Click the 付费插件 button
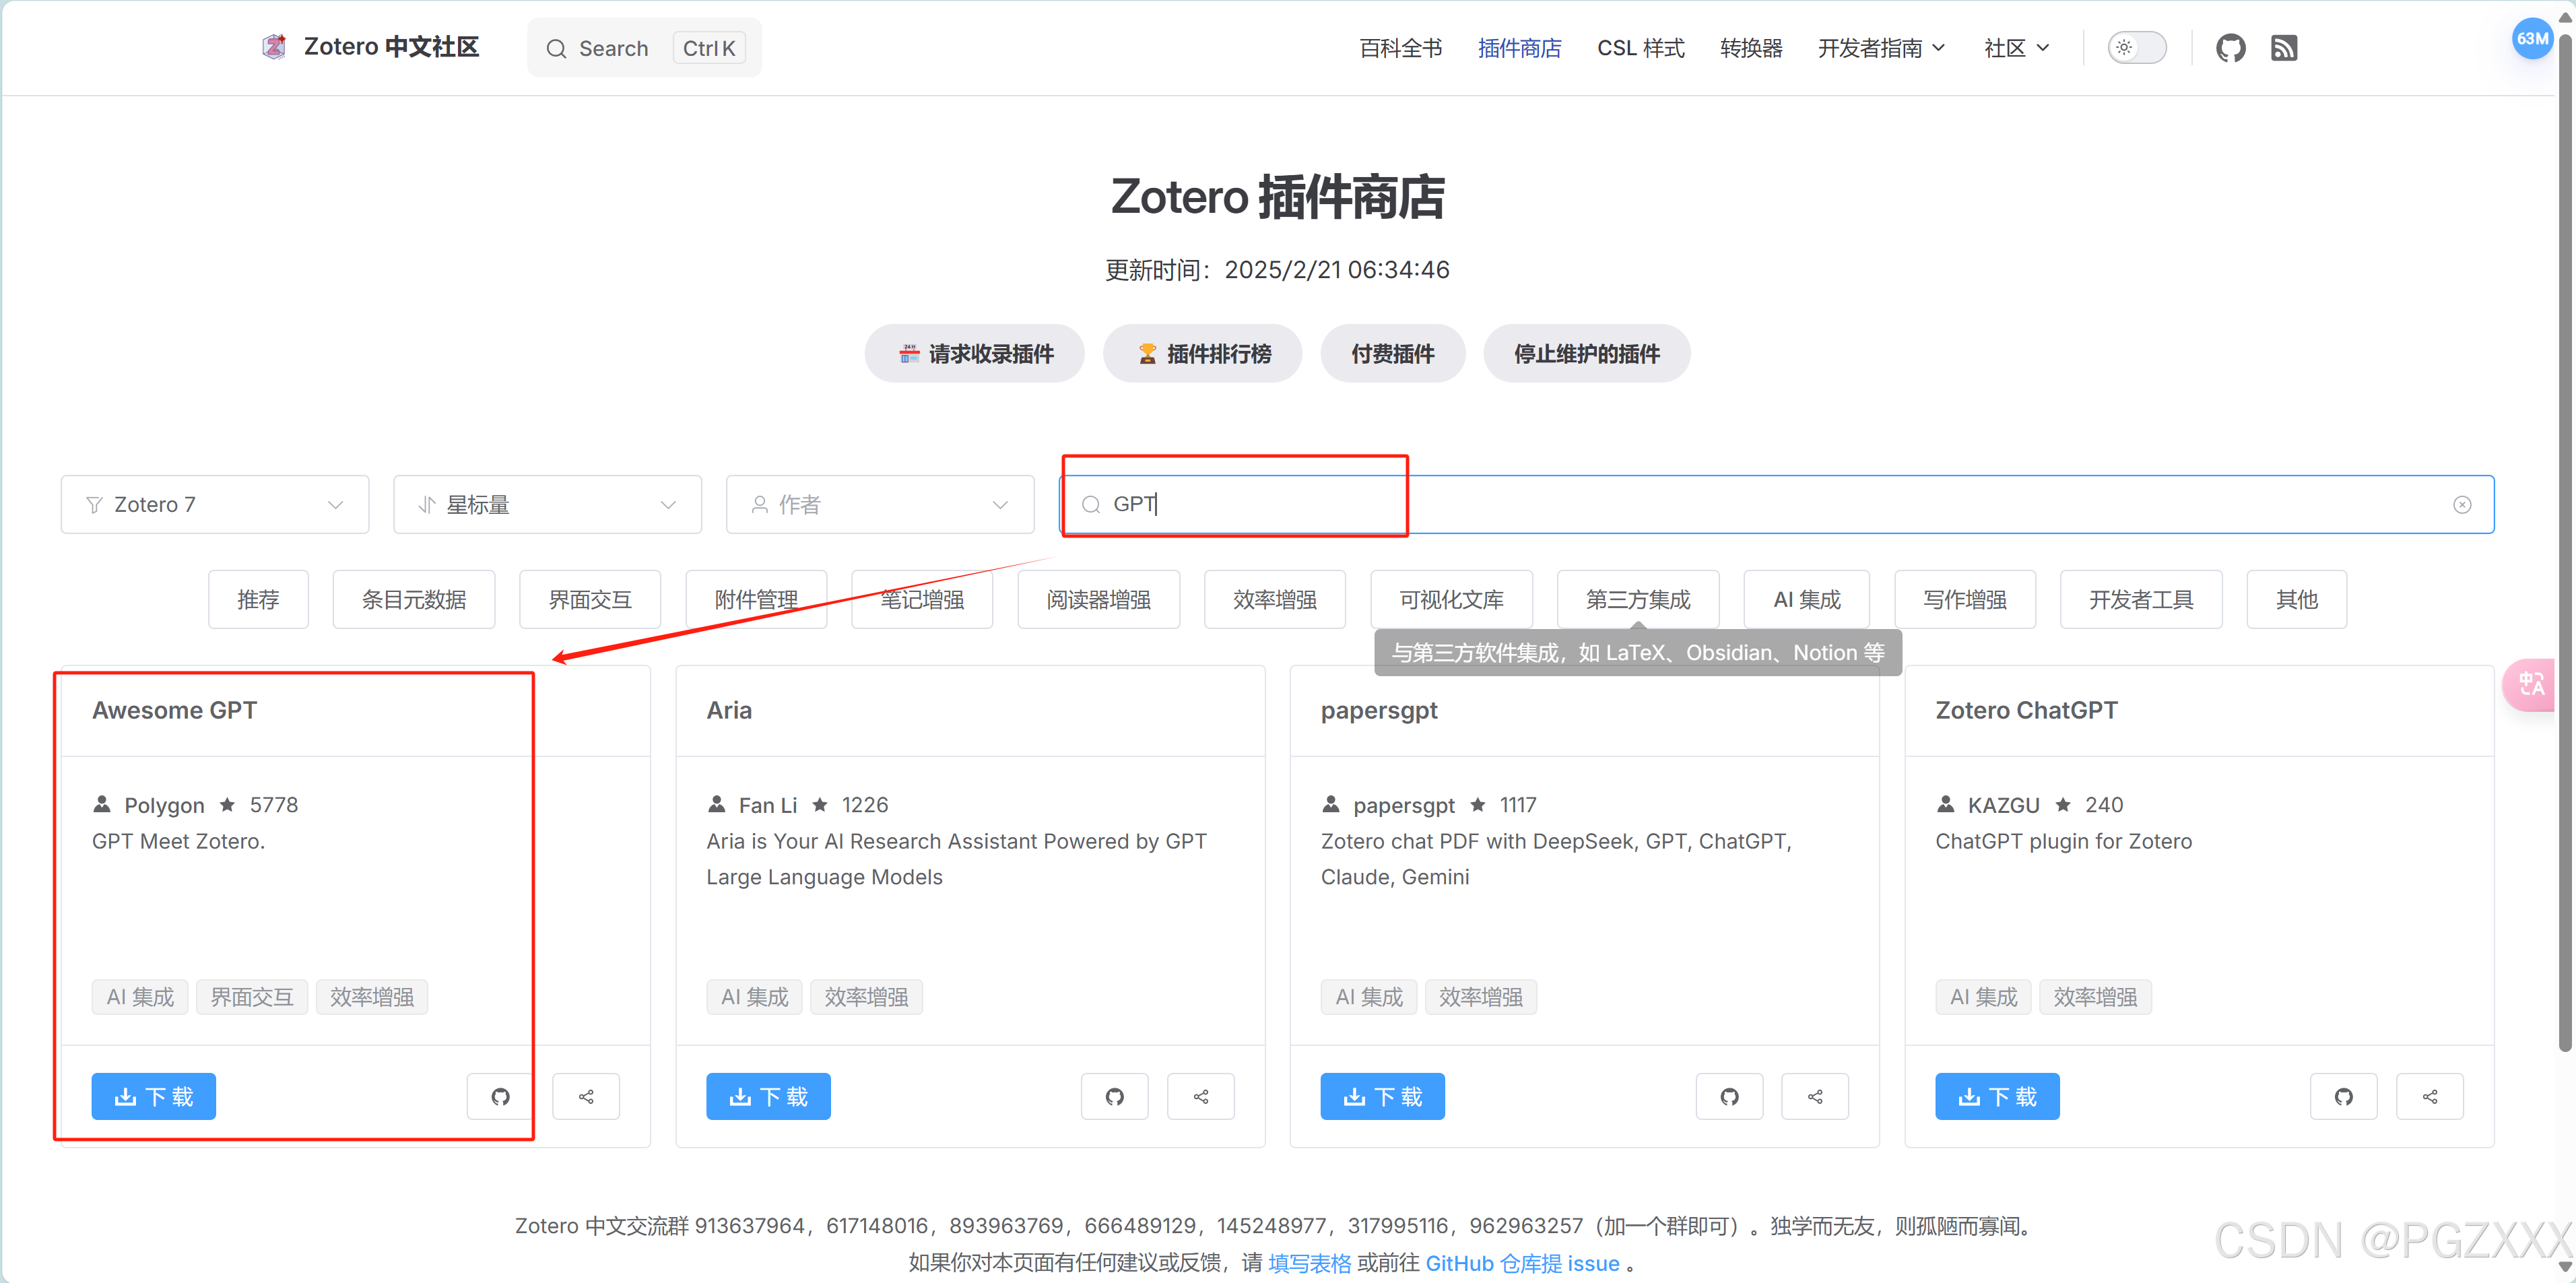Viewport: 2576px width, 1283px height. tap(1393, 354)
